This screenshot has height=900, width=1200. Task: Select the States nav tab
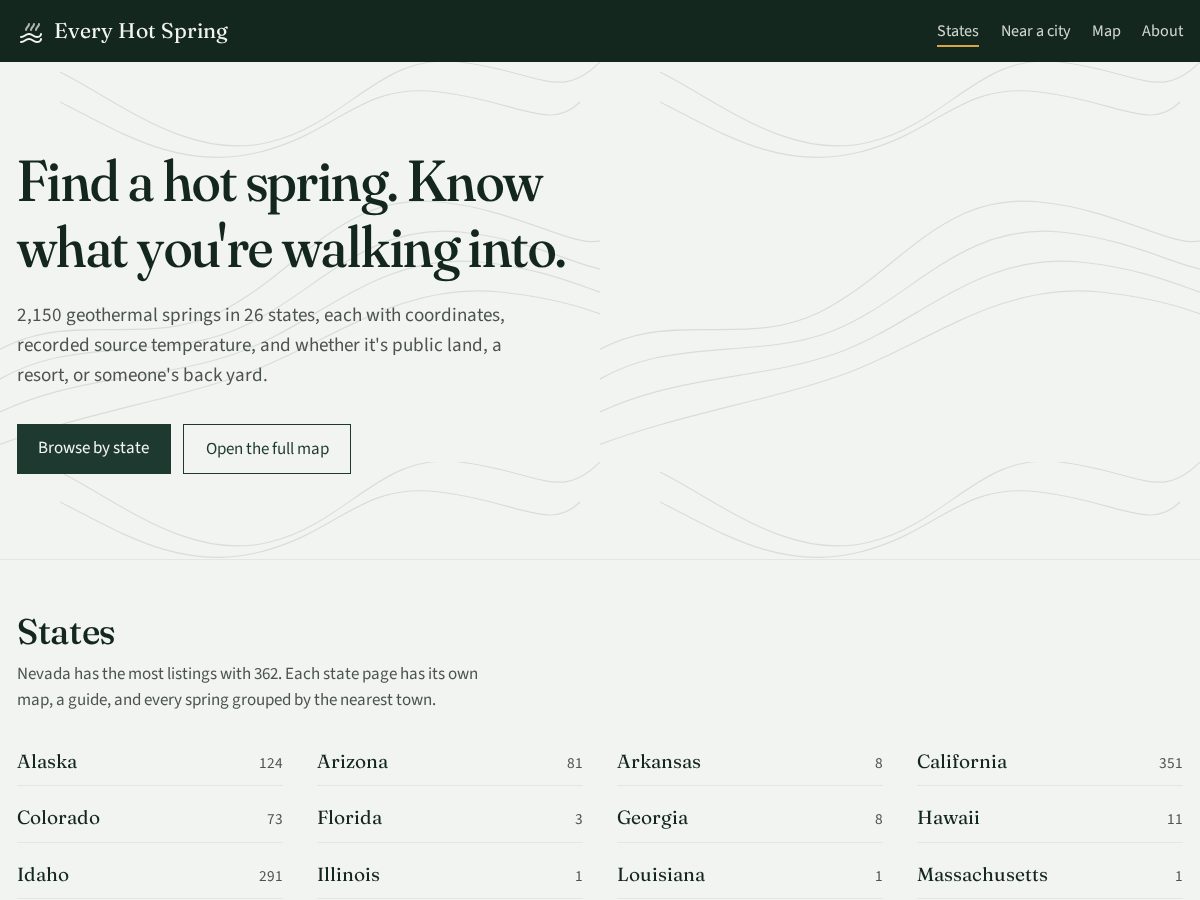coord(958,31)
